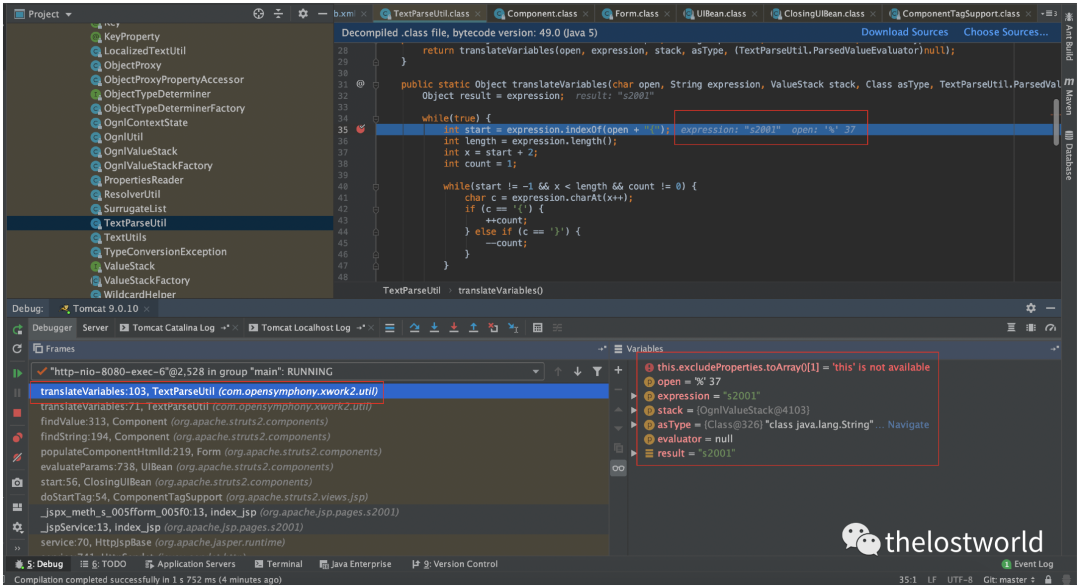Stop the debug session with red square
The image size is (1080, 588).
tap(17, 413)
